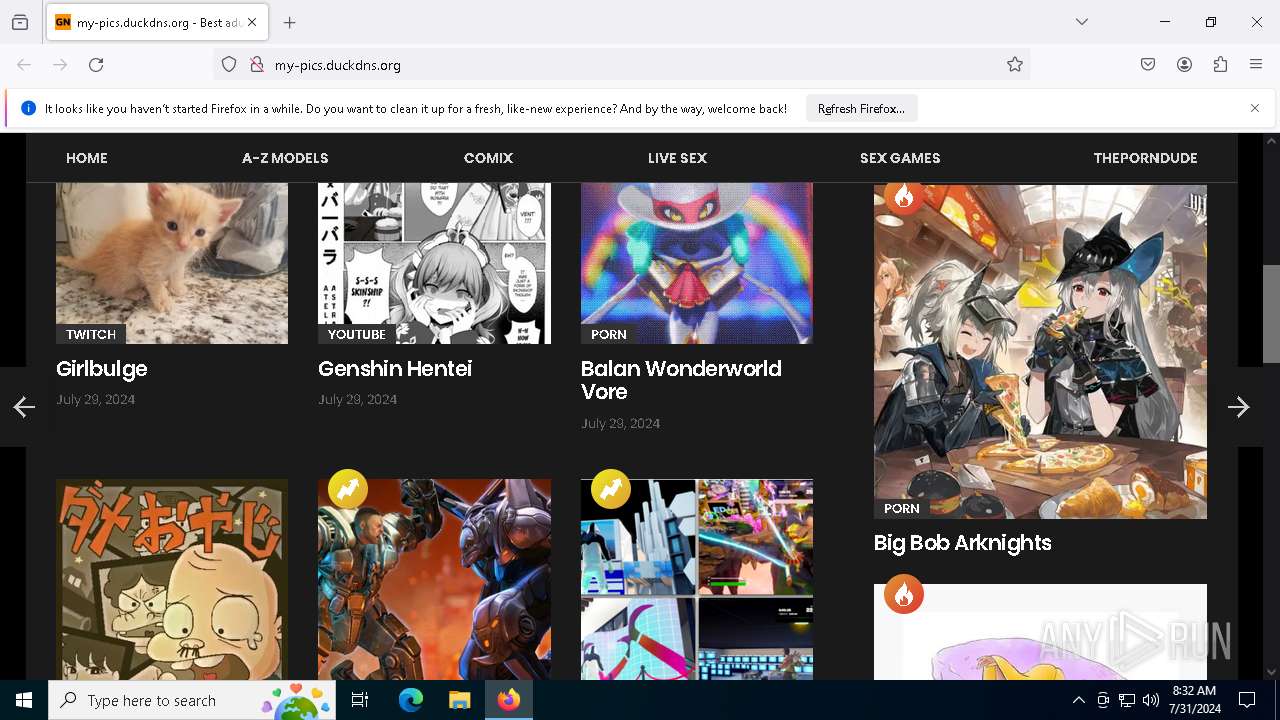Open the tracking protection shield icon

click(x=229, y=65)
